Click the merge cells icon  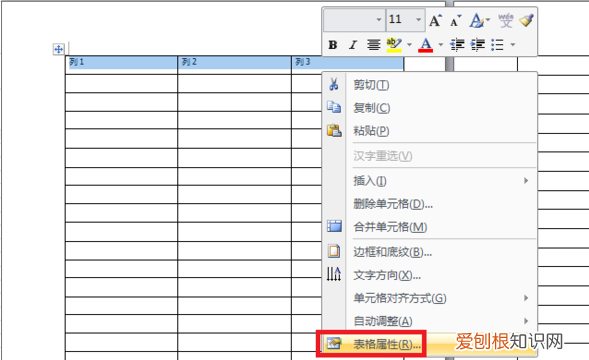(334, 226)
